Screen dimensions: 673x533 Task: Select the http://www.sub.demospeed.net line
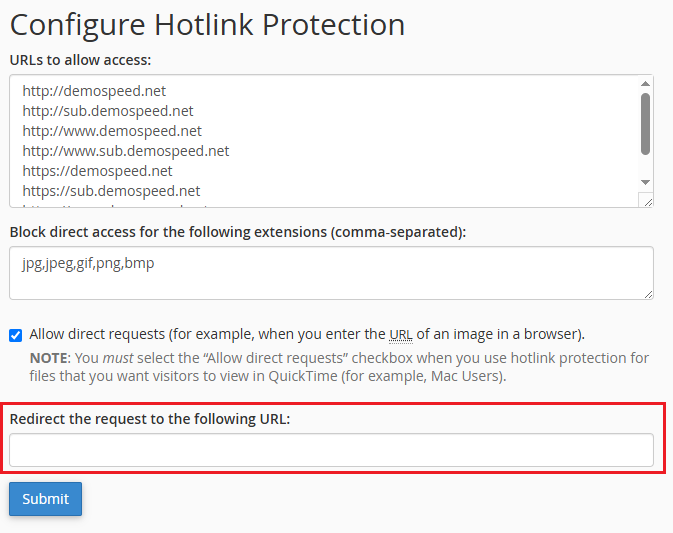coord(126,151)
